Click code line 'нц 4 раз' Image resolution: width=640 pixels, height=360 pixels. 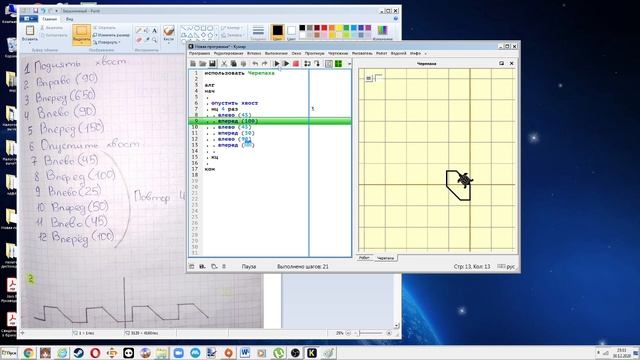click(x=224, y=109)
